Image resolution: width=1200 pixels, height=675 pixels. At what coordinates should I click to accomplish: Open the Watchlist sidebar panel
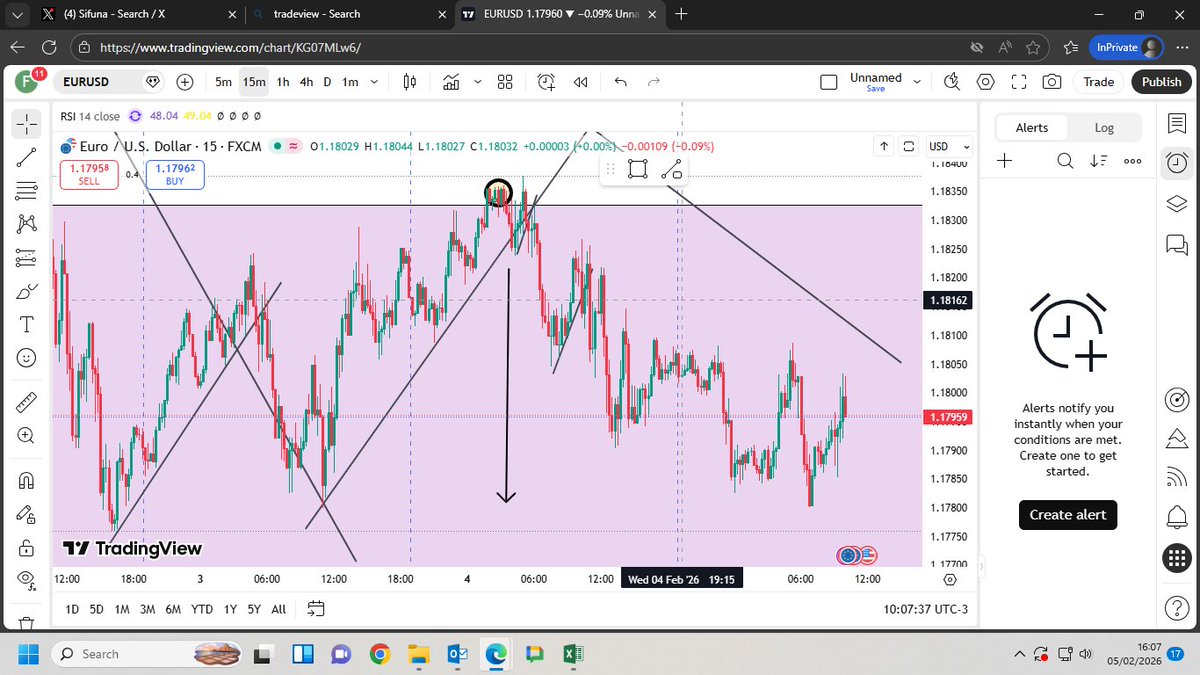coord(1176,123)
